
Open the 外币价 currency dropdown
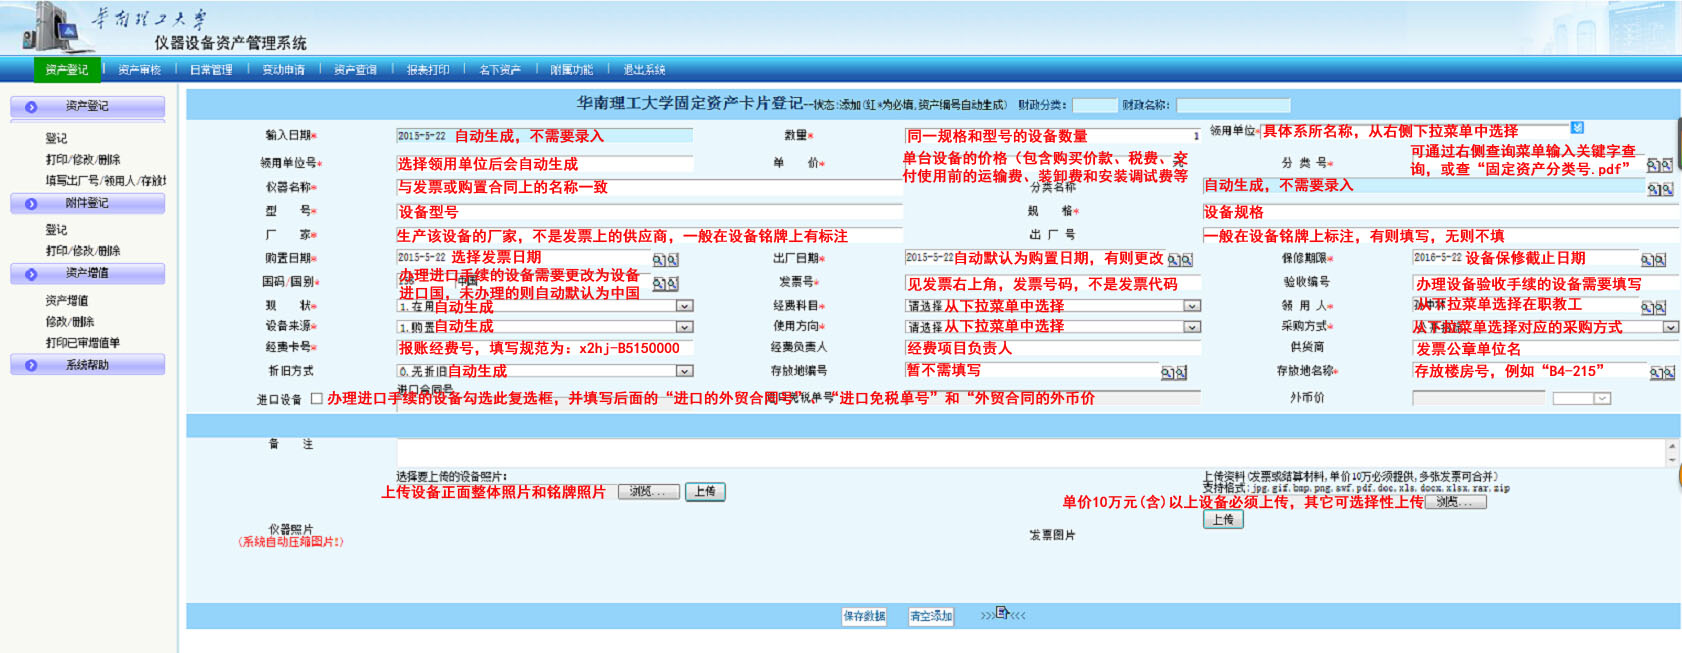pyautogui.click(x=1581, y=398)
